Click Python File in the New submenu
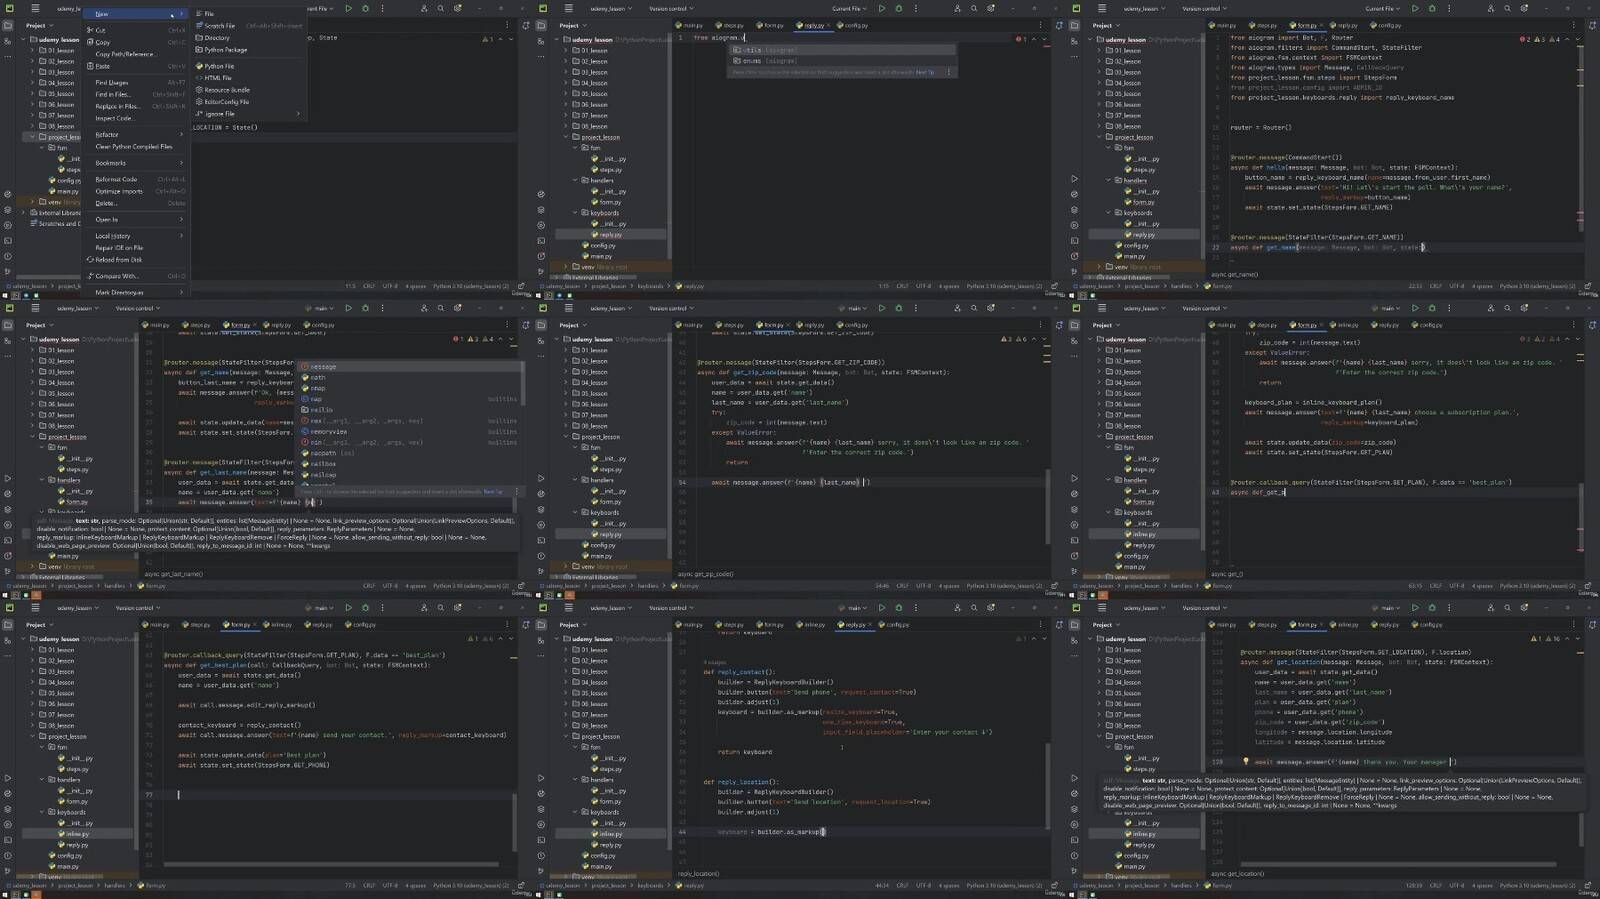 click(219, 66)
